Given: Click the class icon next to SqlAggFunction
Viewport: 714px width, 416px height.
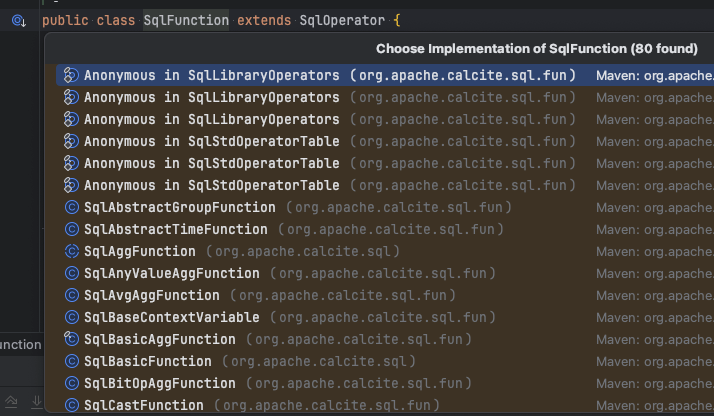Looking at the screenshot, I should (x=71, y=251).
